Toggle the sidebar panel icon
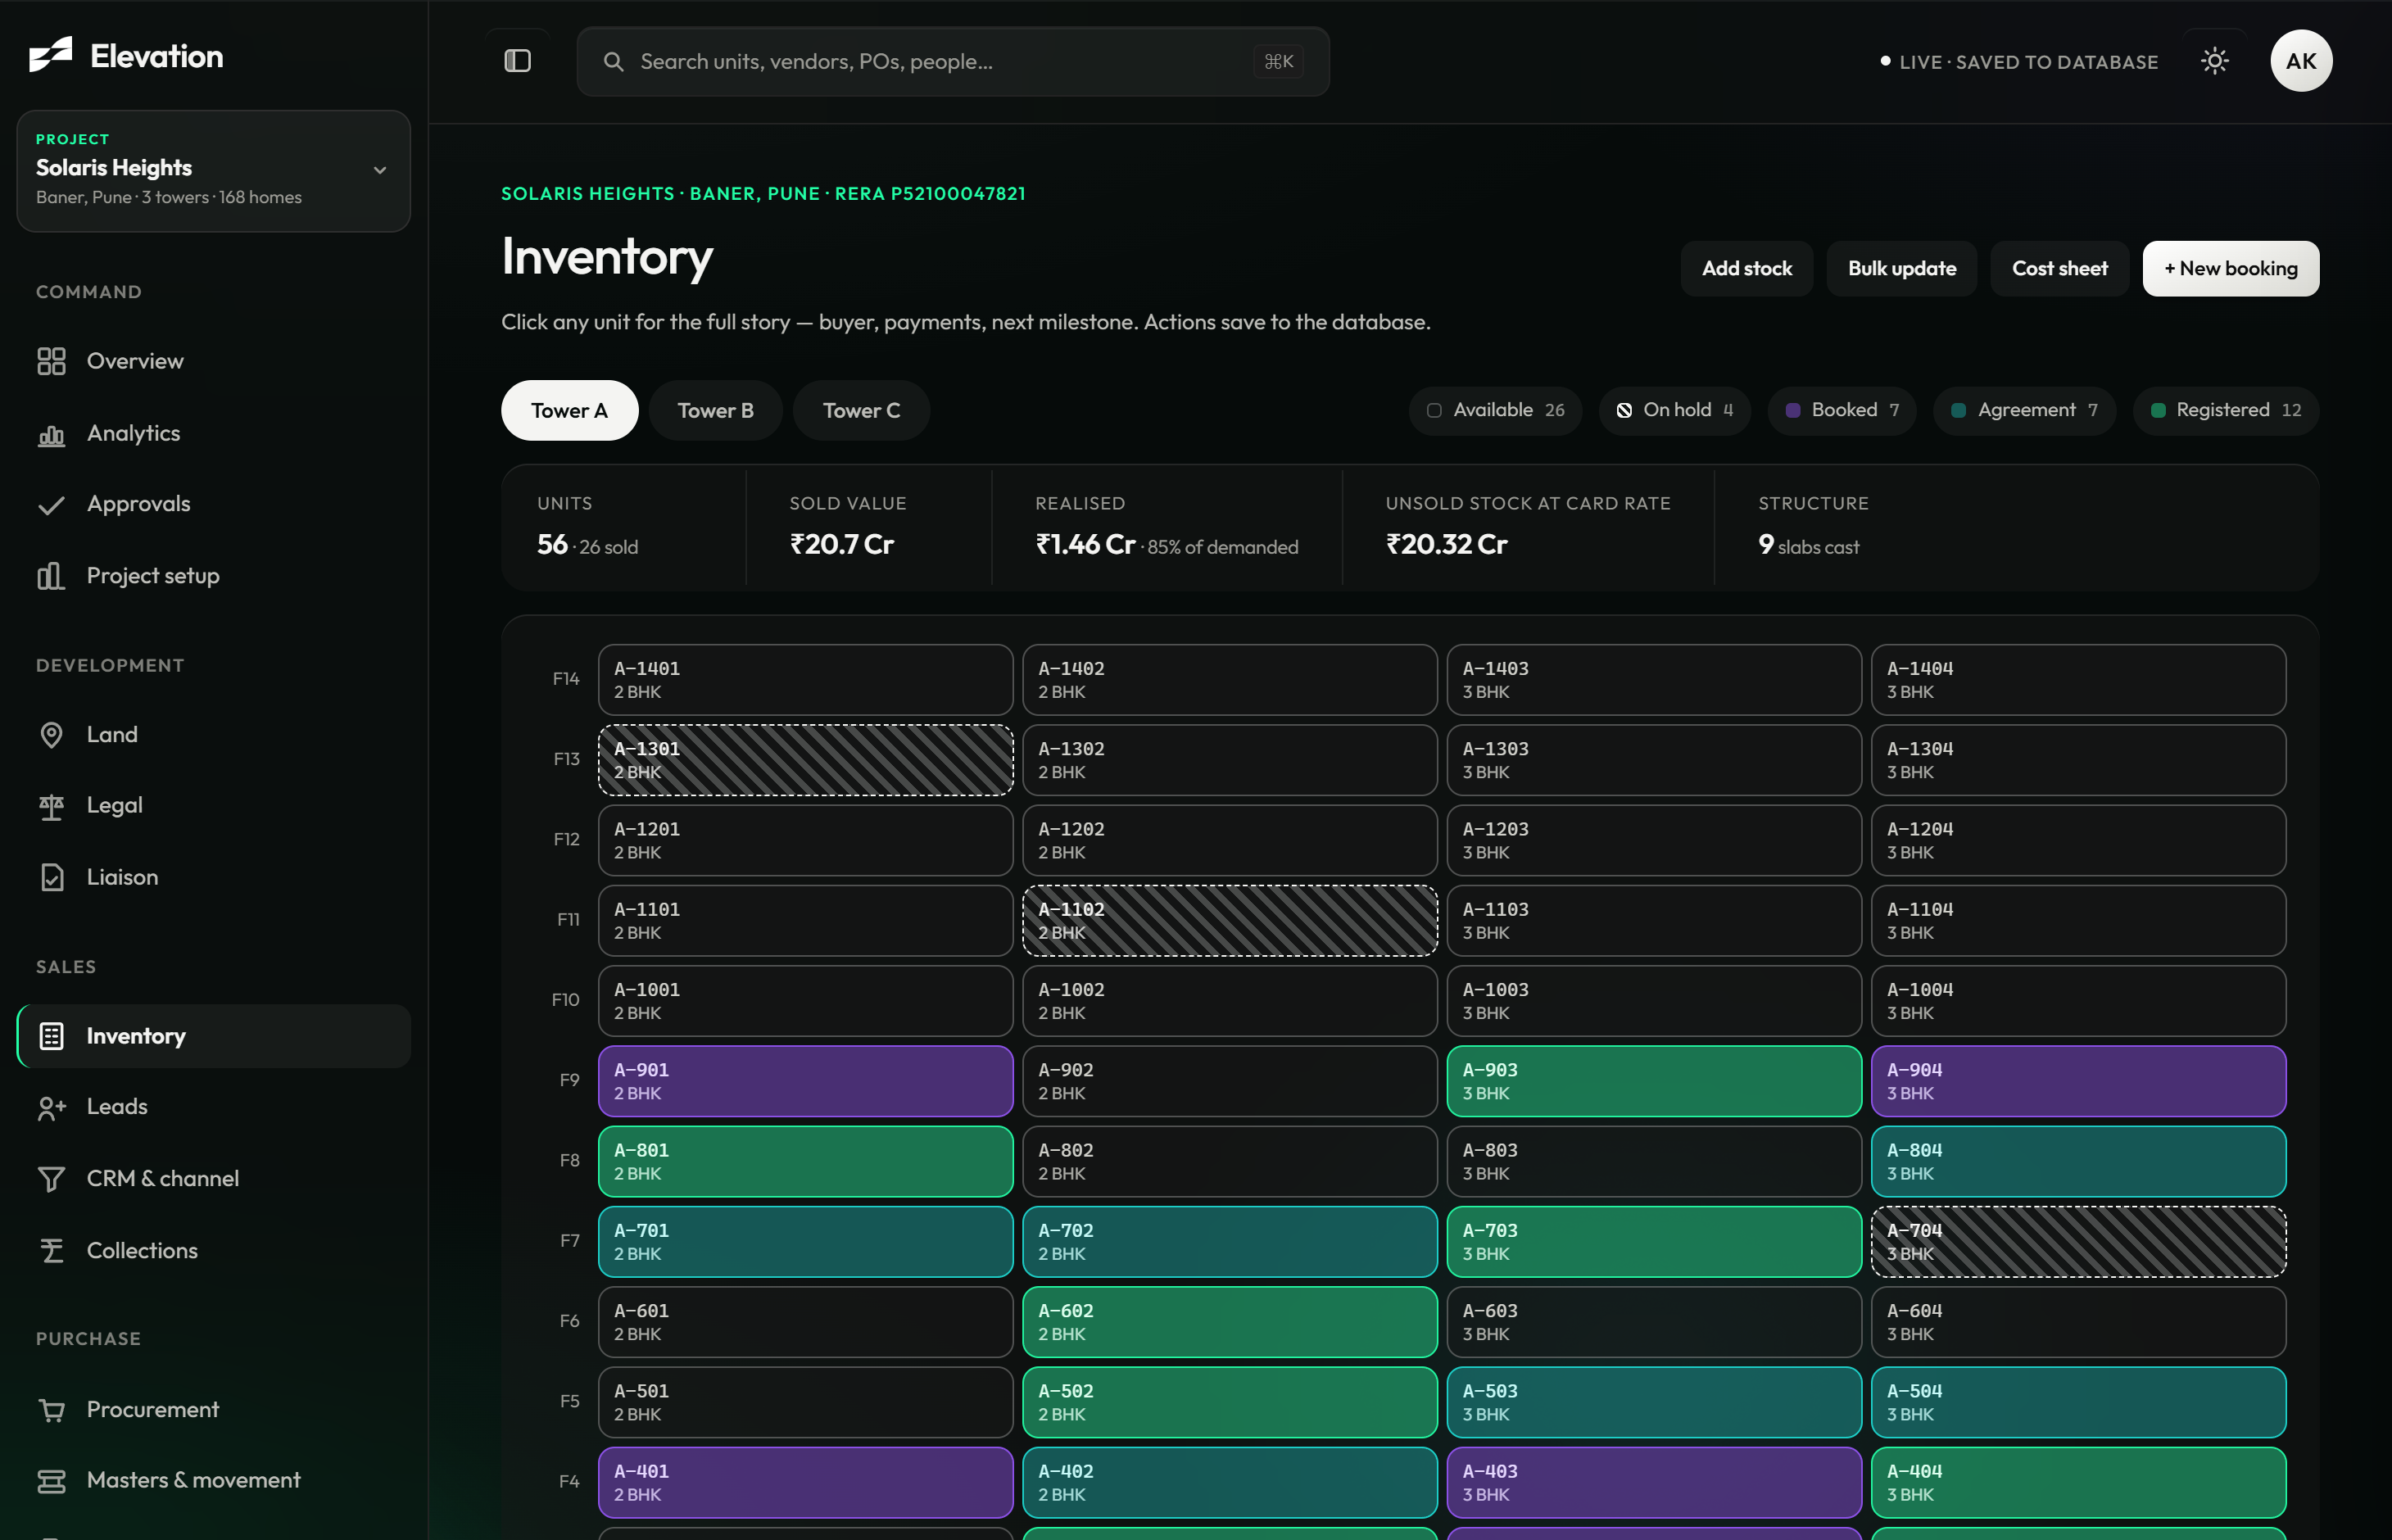2392x1540 pixels. click(x=517, y=61)
